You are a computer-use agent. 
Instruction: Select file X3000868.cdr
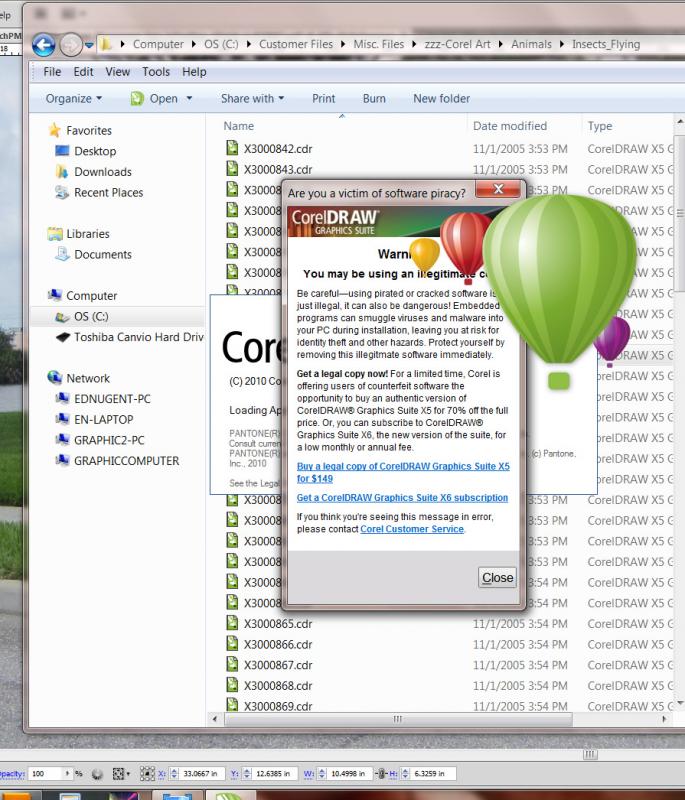(277, 686)
